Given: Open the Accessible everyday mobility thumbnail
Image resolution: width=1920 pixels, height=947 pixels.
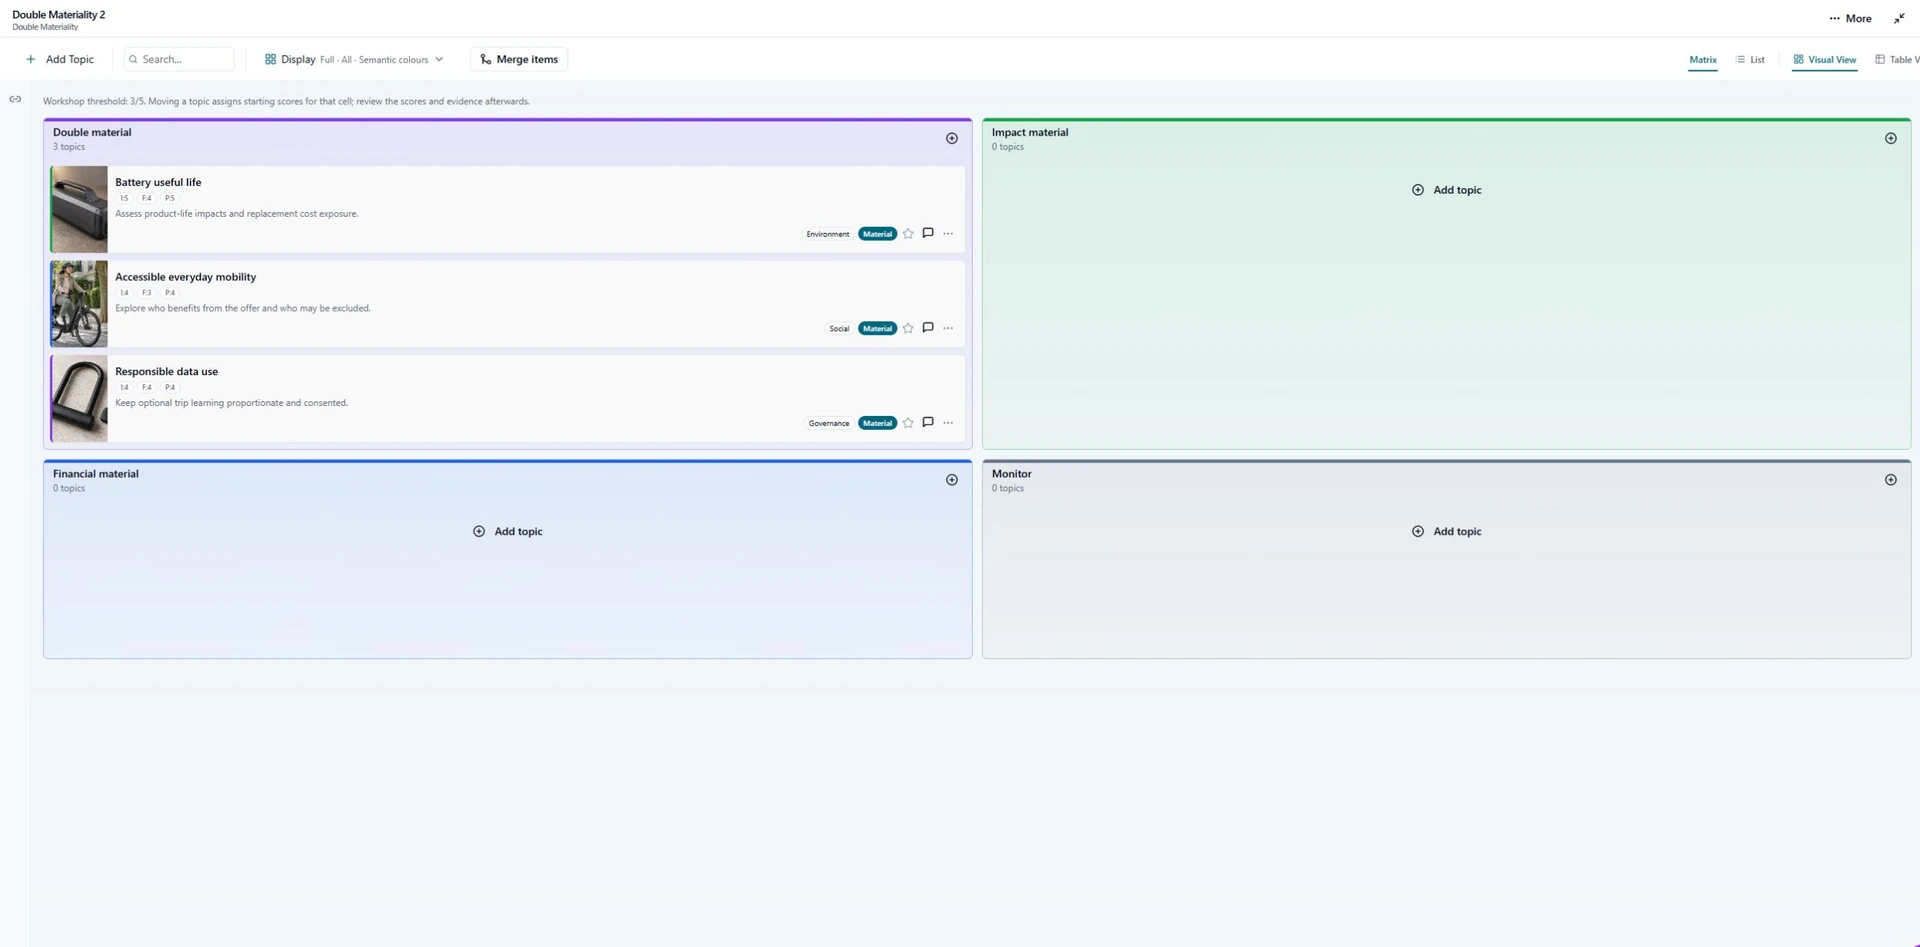Looking at the screenshot, I should pyautogui.click(x=79, y=304).
